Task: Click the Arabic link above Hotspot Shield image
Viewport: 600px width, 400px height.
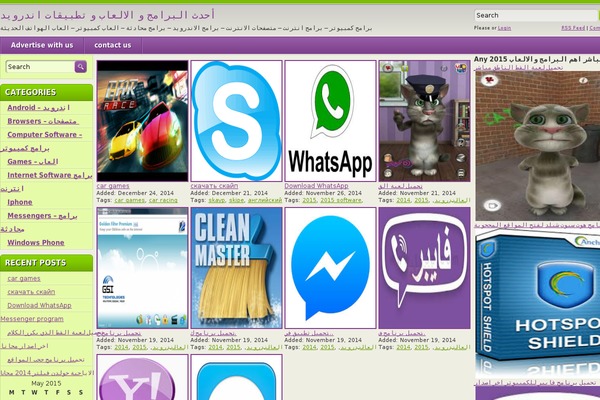Action: (537, 225)
